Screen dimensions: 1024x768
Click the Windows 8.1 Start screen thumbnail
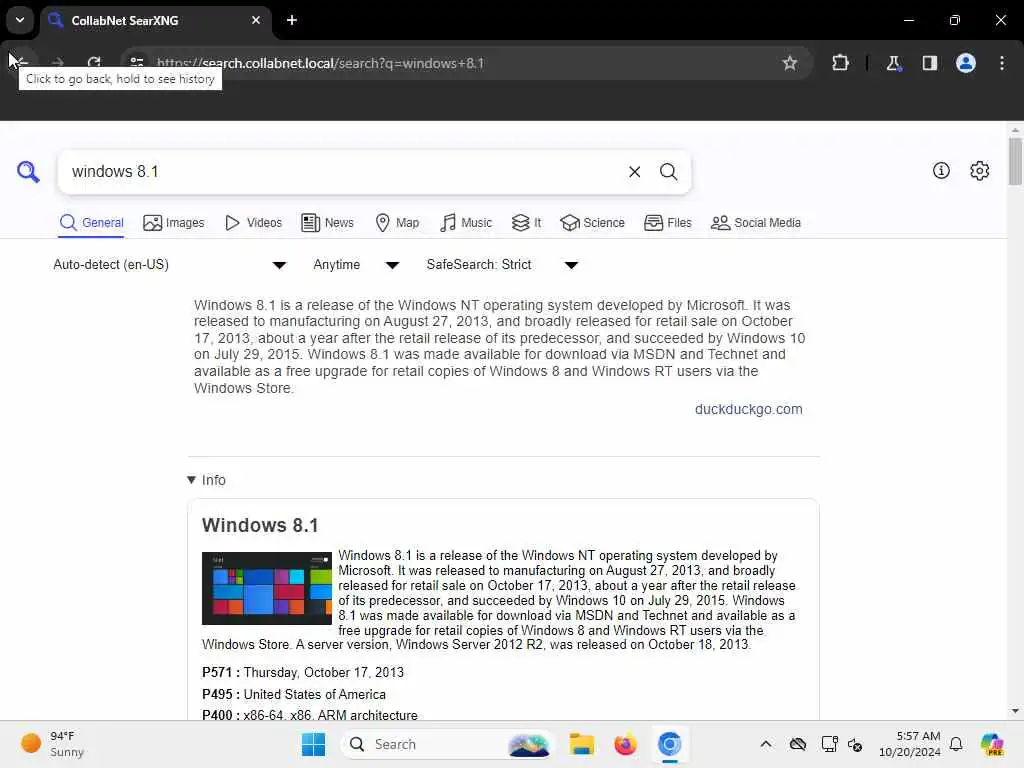pos(266,588)
